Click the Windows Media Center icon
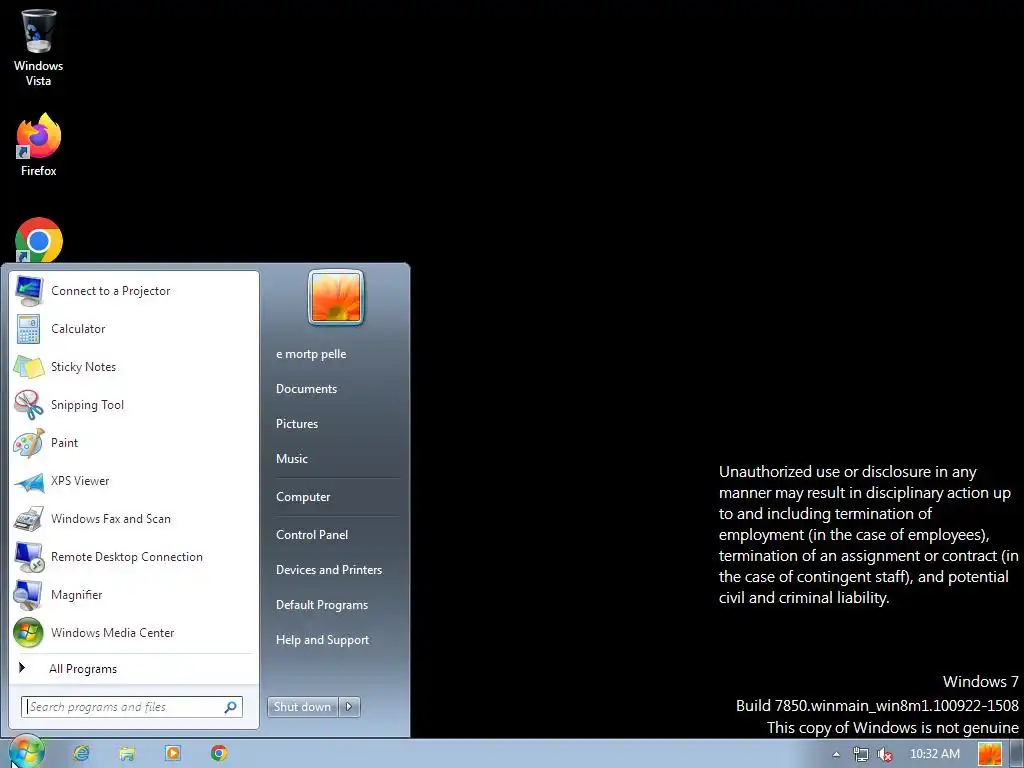1024x768 pixels. [28, 633]
